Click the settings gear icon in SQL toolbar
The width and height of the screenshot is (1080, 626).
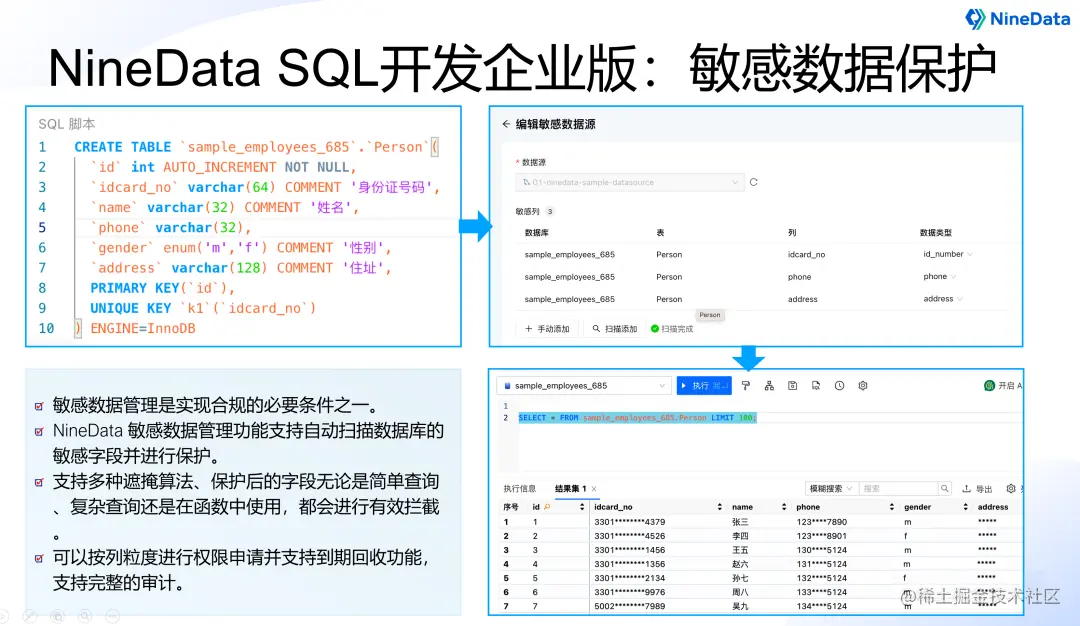tap(863, 386)
